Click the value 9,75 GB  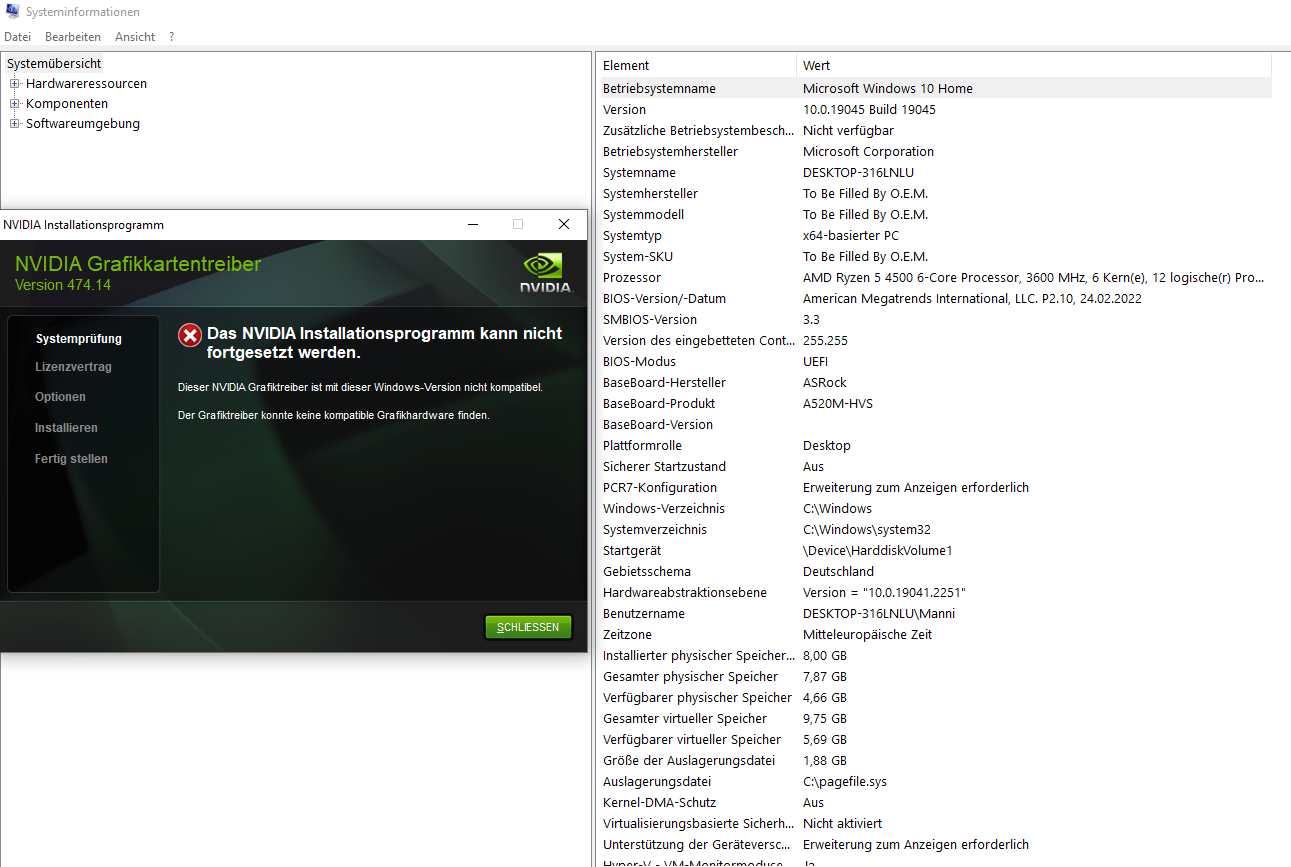[825, 719]
